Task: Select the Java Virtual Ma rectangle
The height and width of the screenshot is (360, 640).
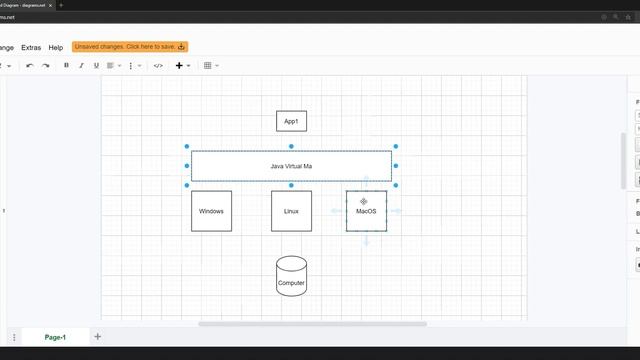Action: (291, 166)
